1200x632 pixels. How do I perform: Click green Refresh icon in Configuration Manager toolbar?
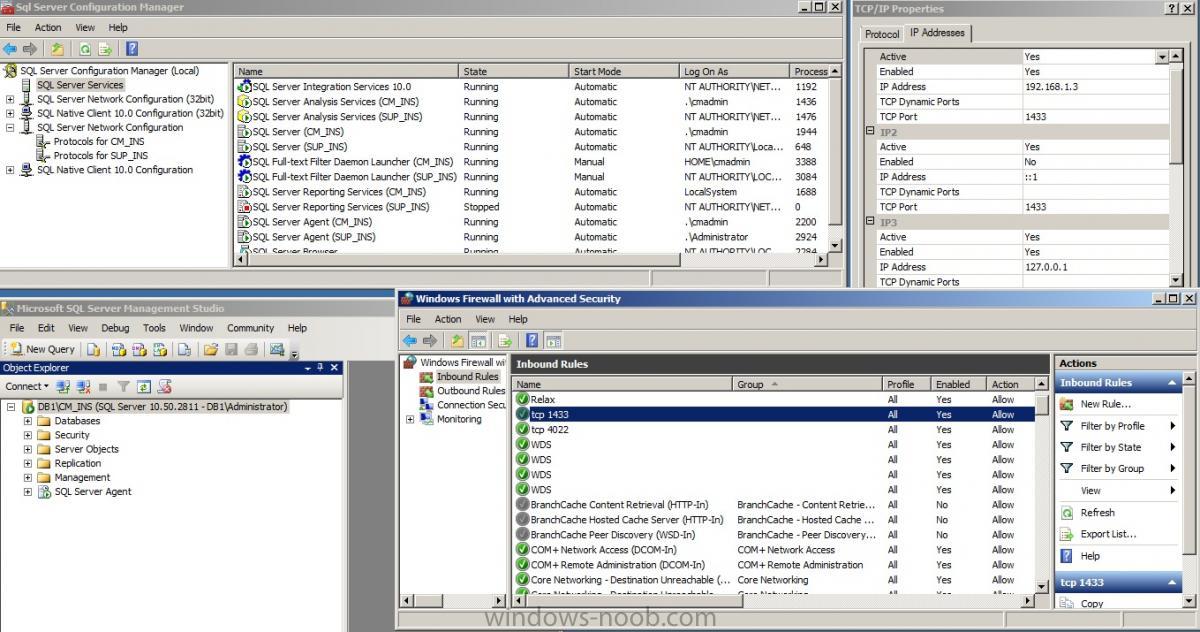[x=85, y=48]
